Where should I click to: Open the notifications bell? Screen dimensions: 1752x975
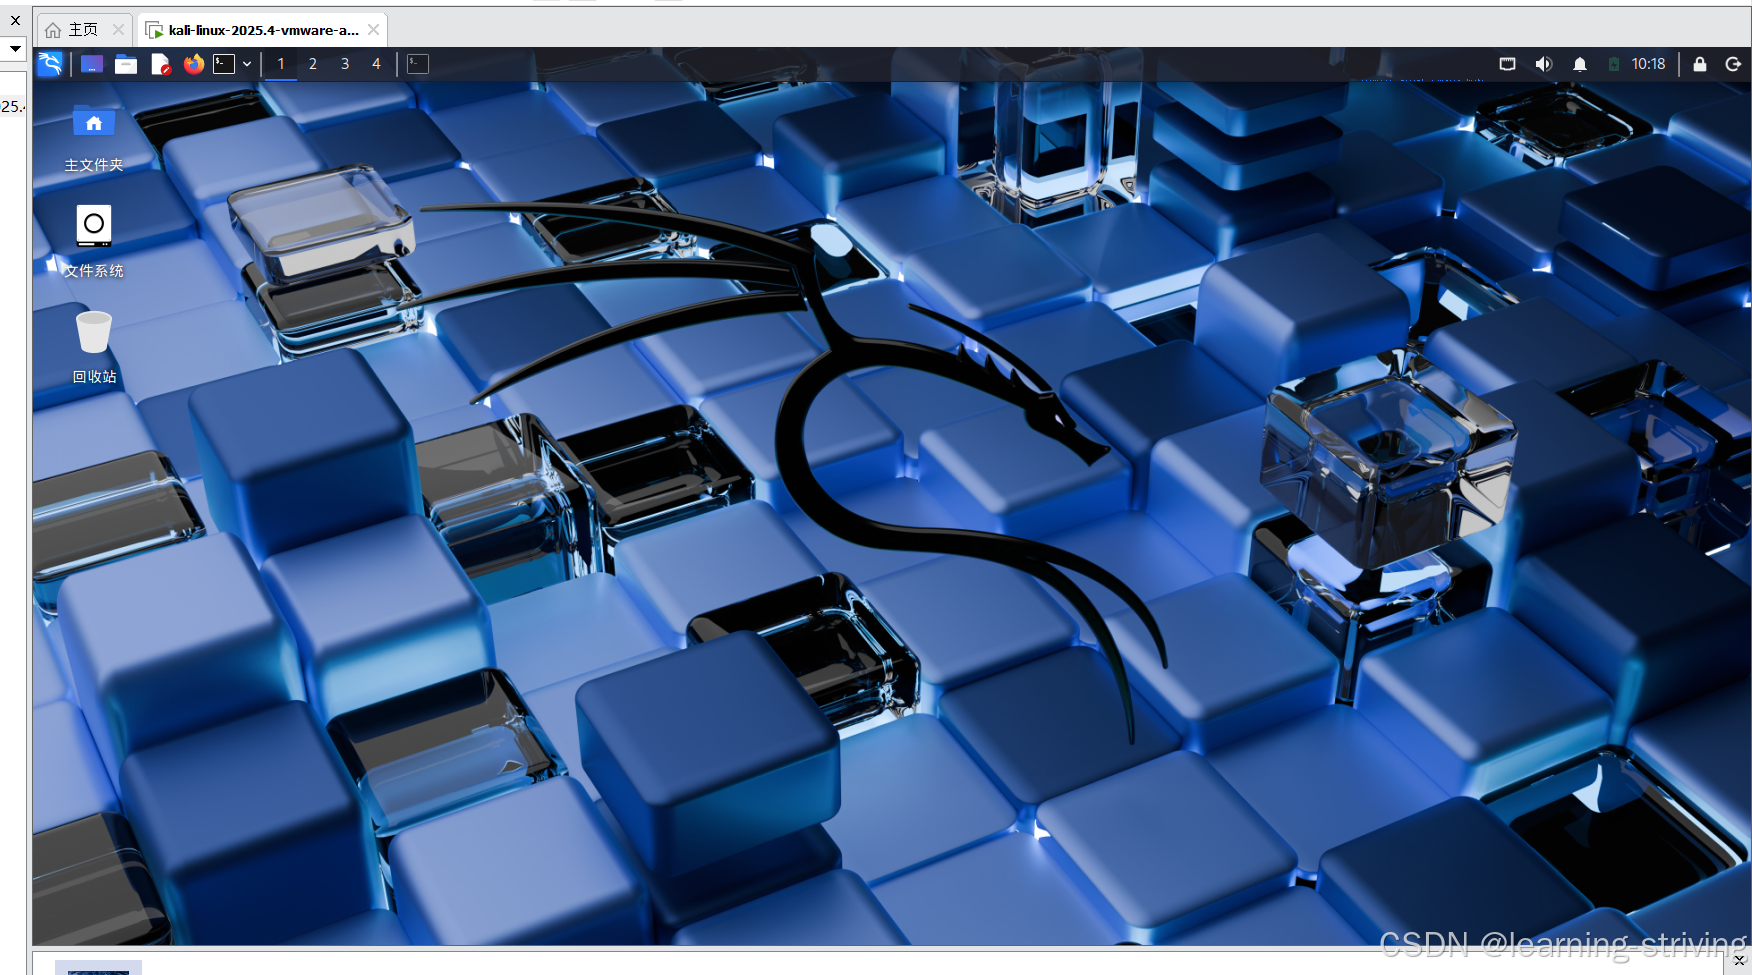click(1580, 64)
